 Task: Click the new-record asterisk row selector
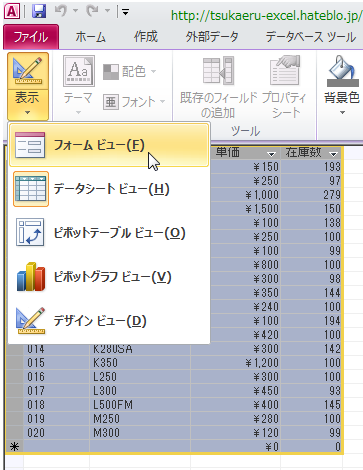pos(14,447)
